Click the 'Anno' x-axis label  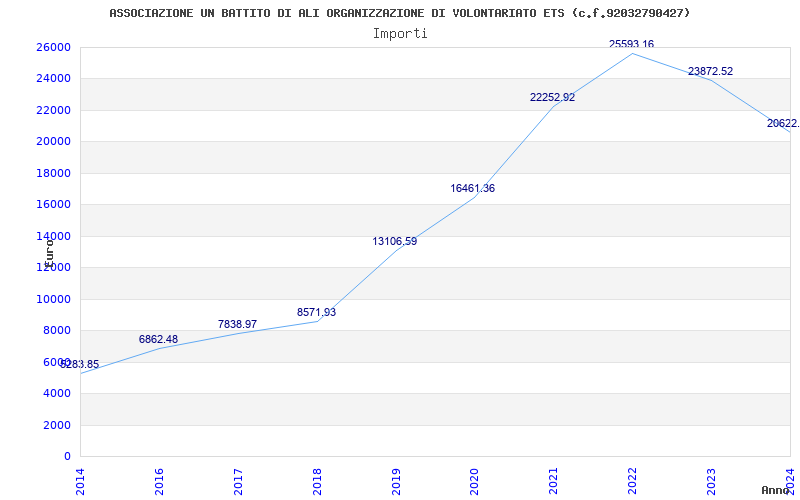click(x=776, y=490)
